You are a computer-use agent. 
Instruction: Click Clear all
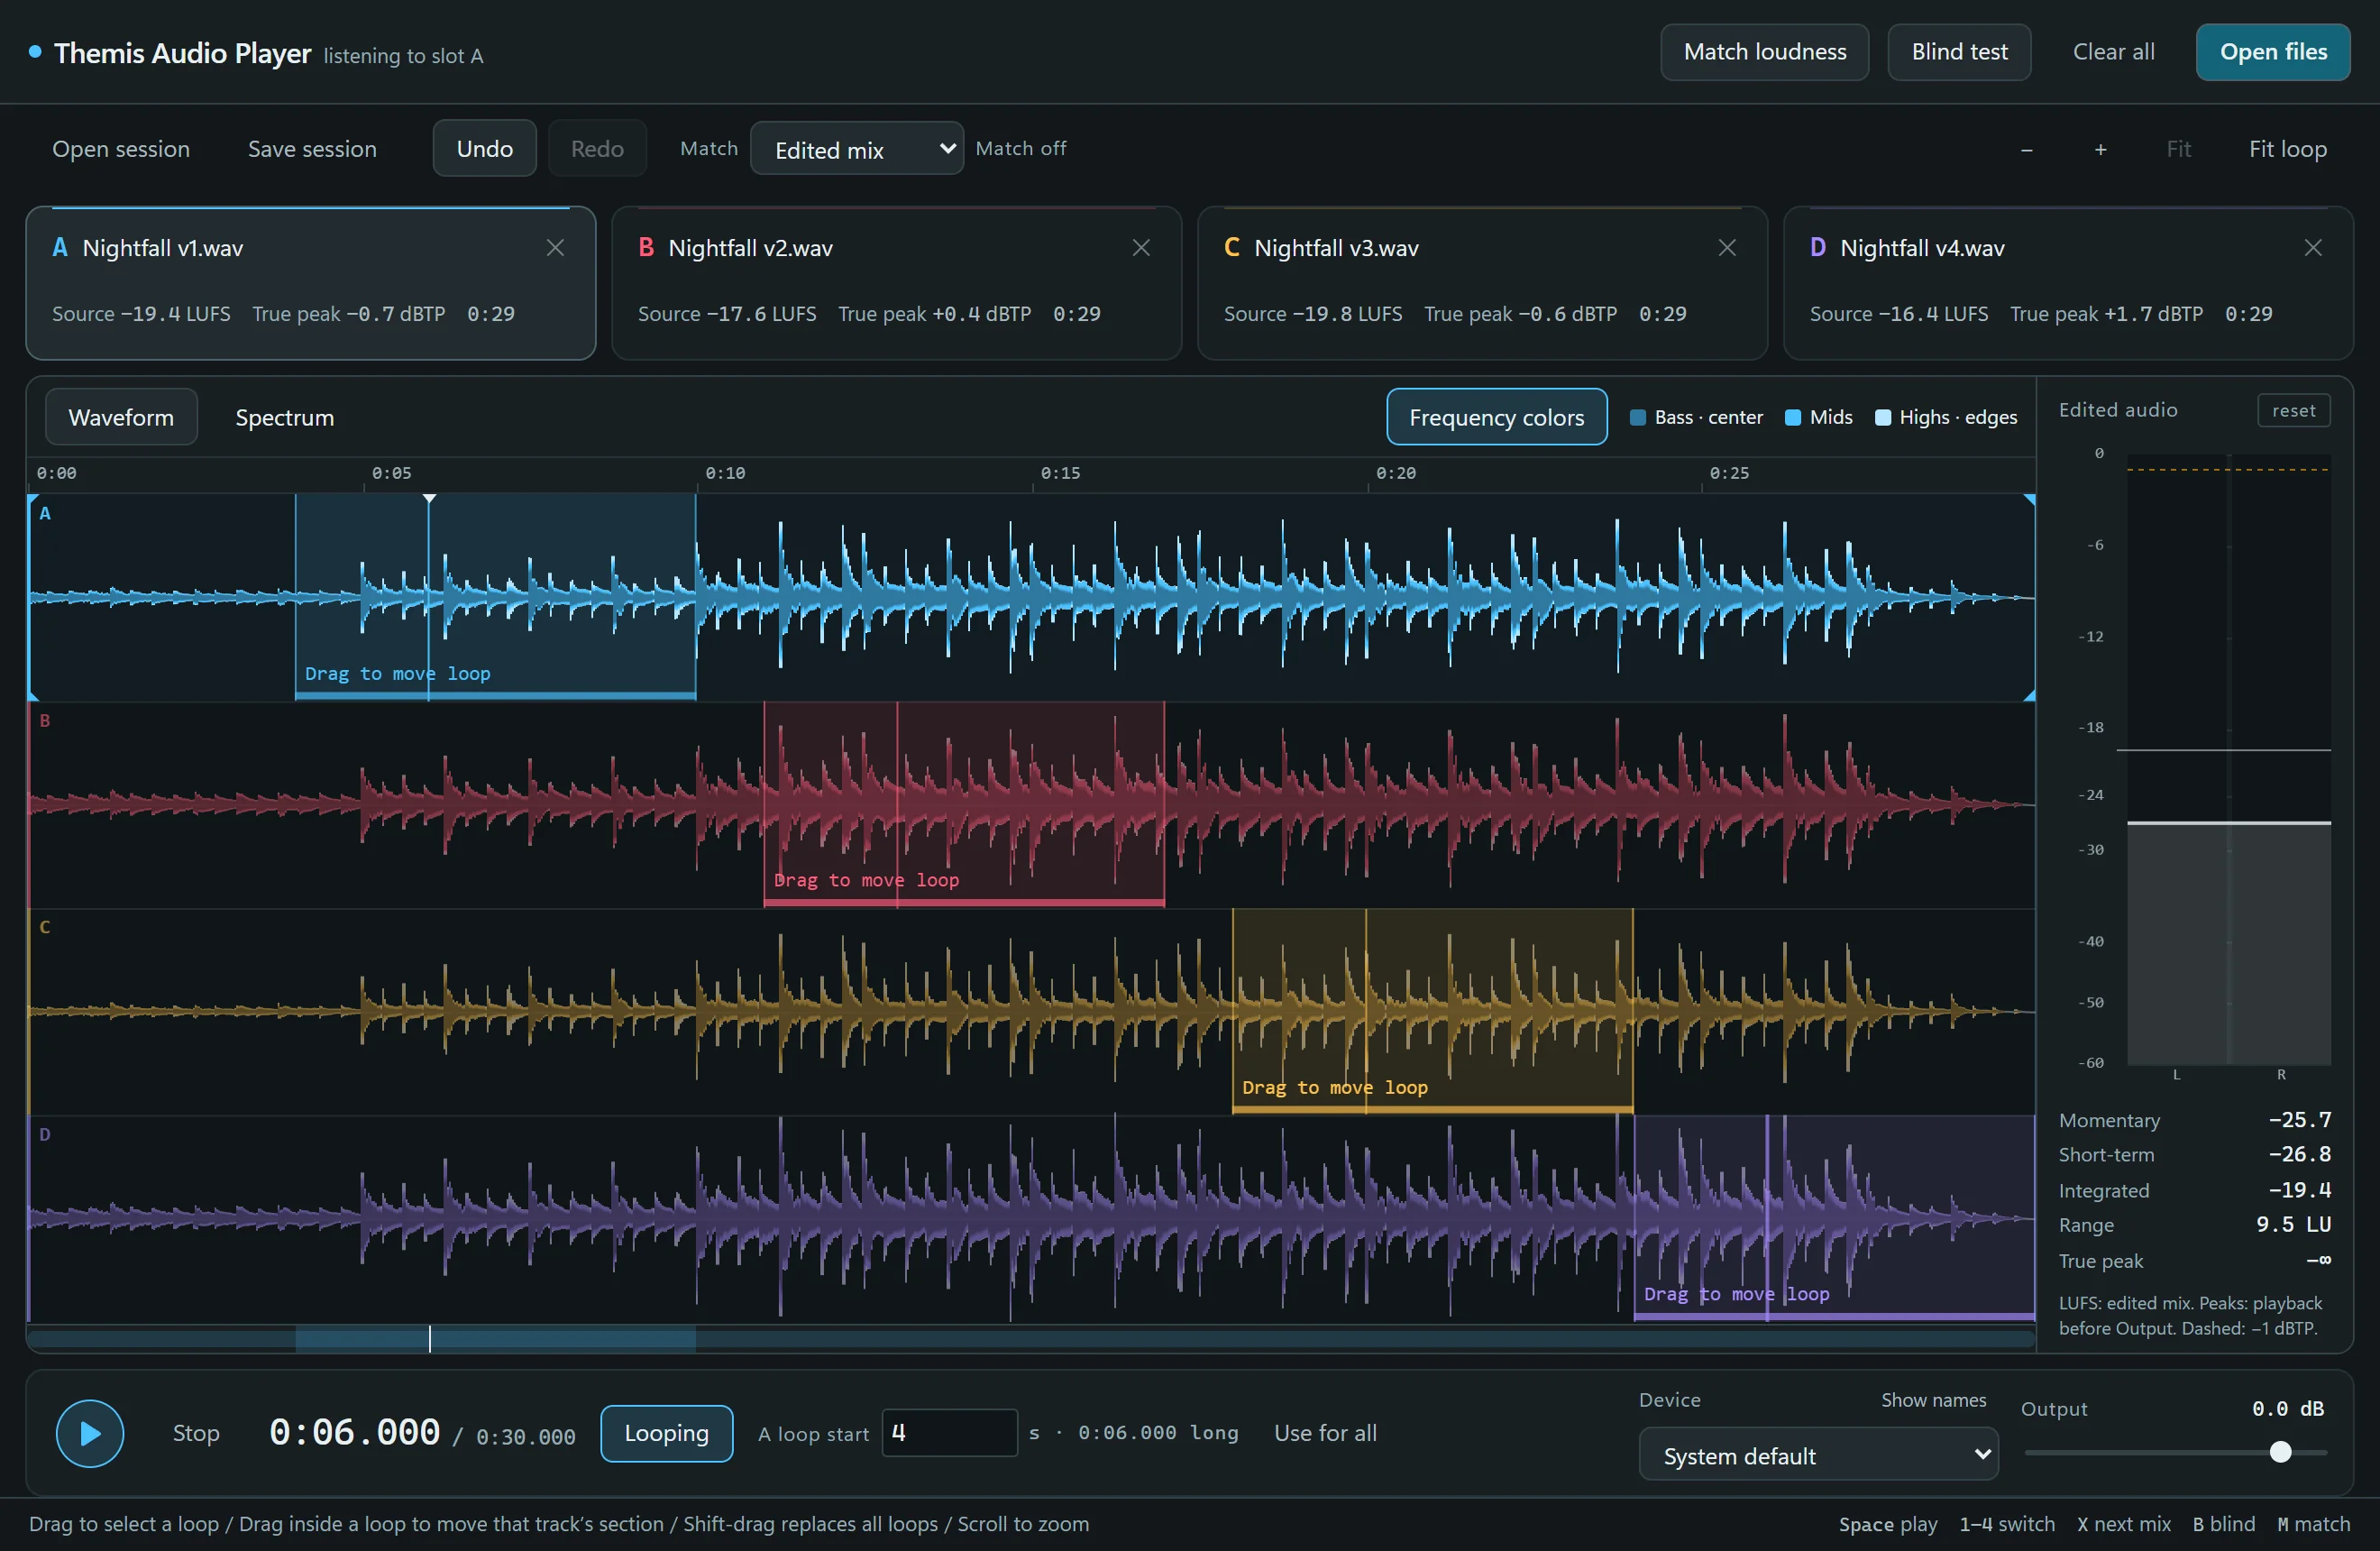[2113, 52]
